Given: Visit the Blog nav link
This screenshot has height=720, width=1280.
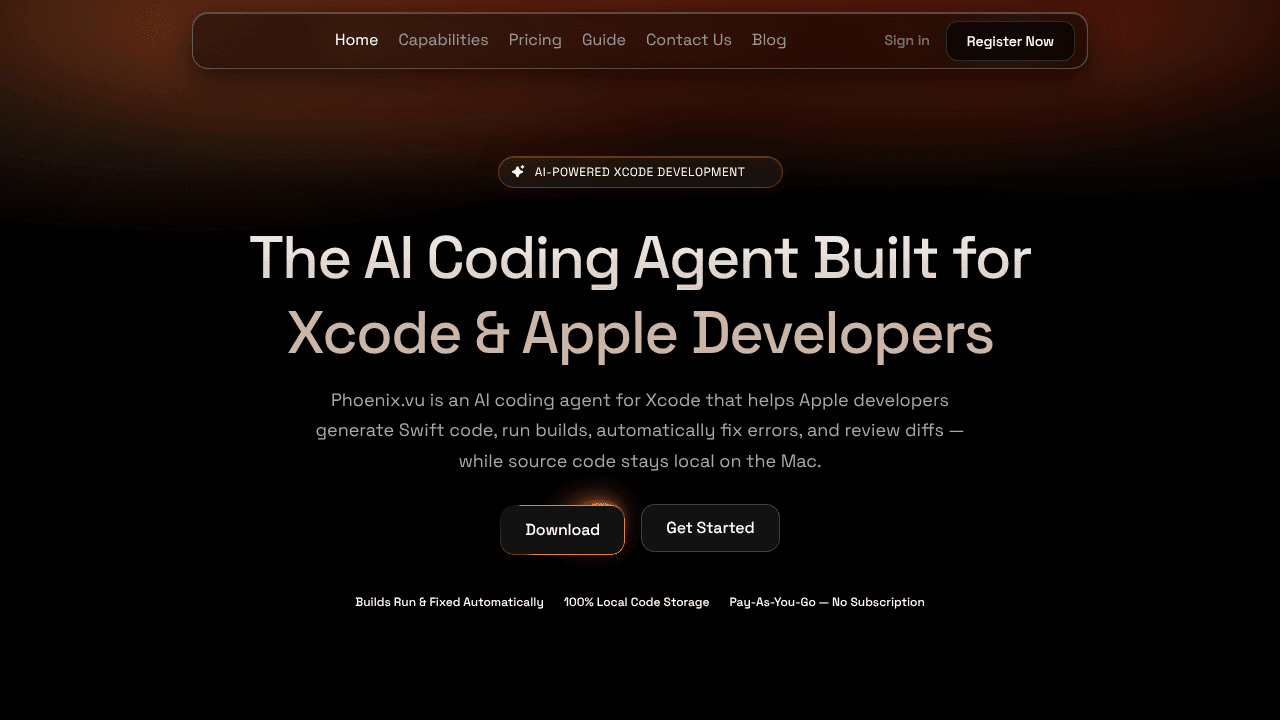Looking at the screenshot, I should (x=769, y=40).
